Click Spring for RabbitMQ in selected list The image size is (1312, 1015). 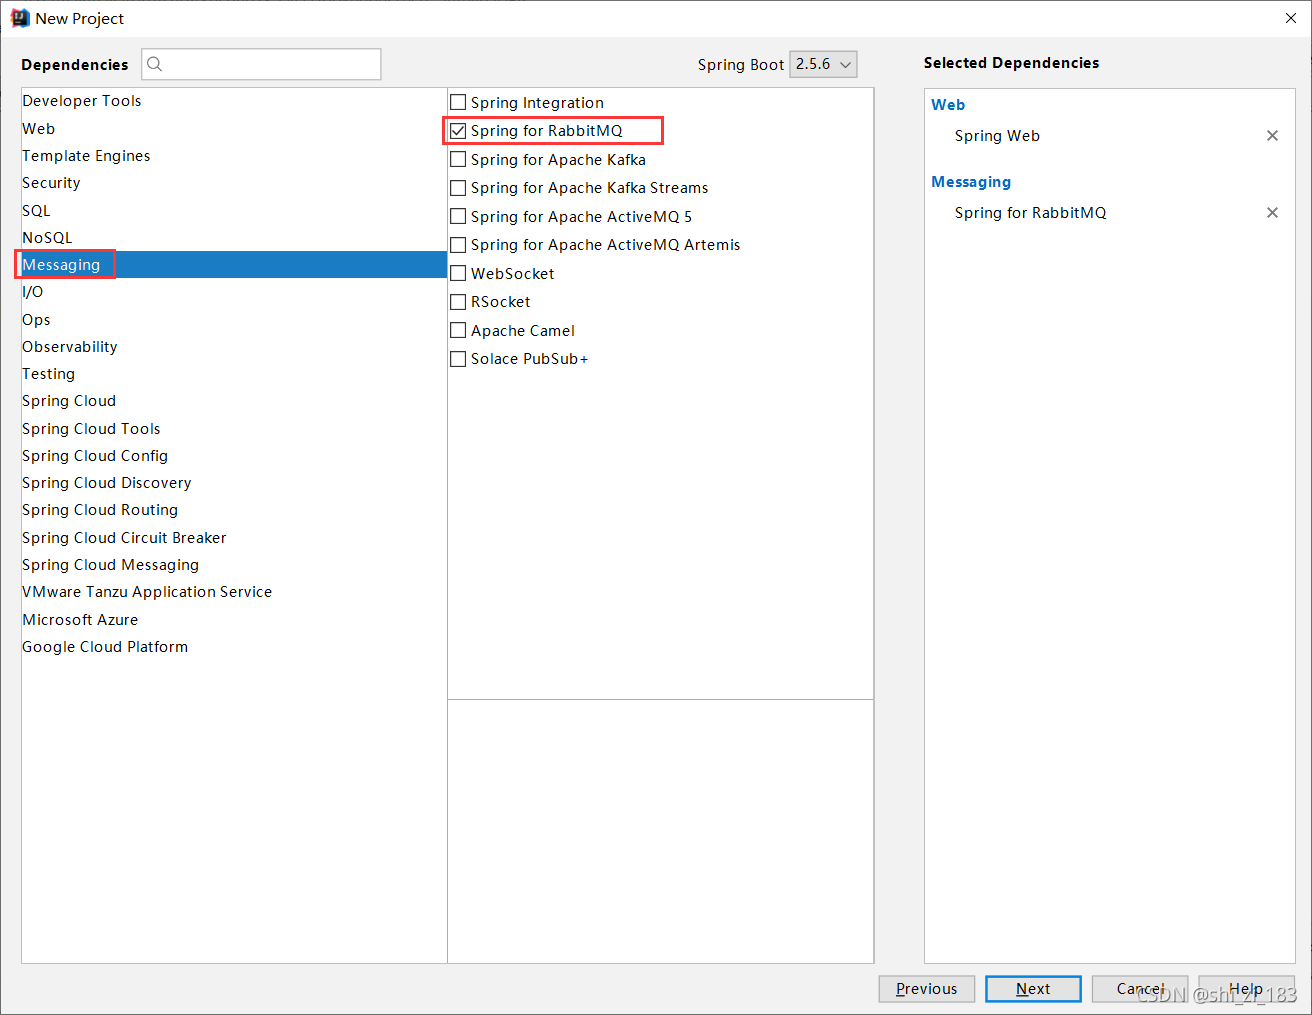[1030, 213]
